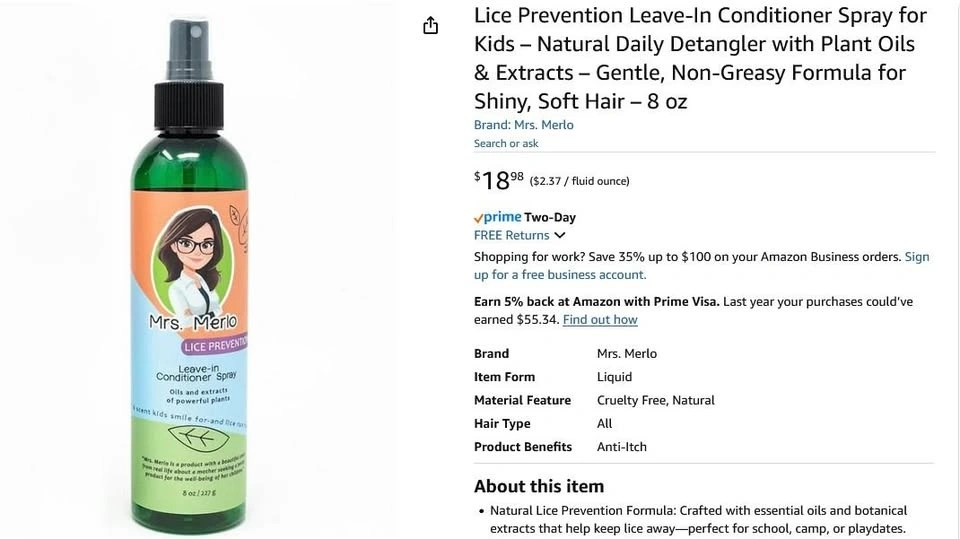960x539 pixels.
Task: Click the per fluid ounce price note
Action: [x=579, y=181]
